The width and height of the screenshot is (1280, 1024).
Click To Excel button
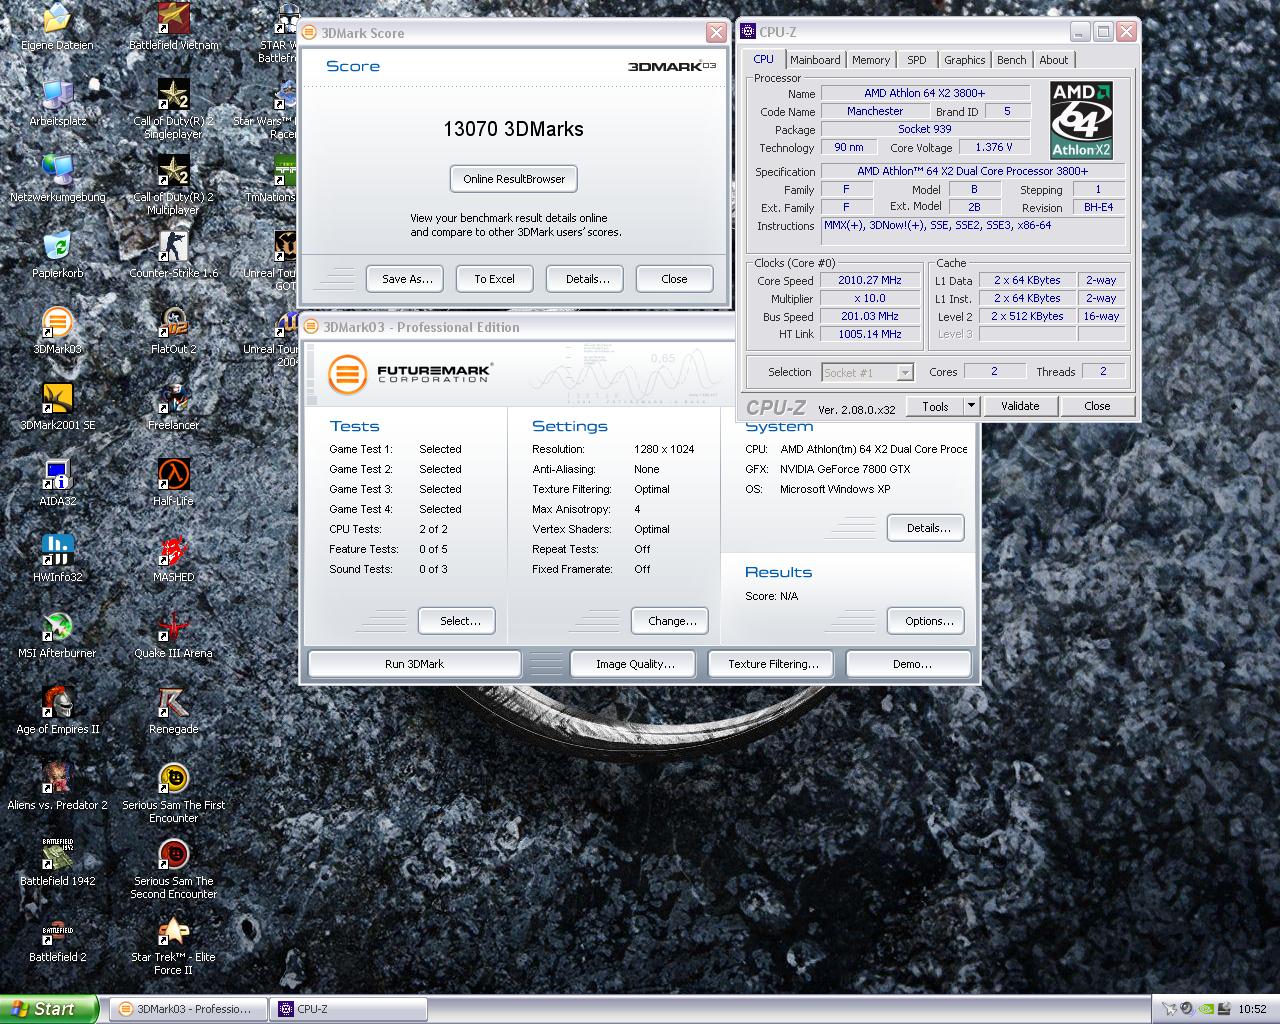point(494,279)
